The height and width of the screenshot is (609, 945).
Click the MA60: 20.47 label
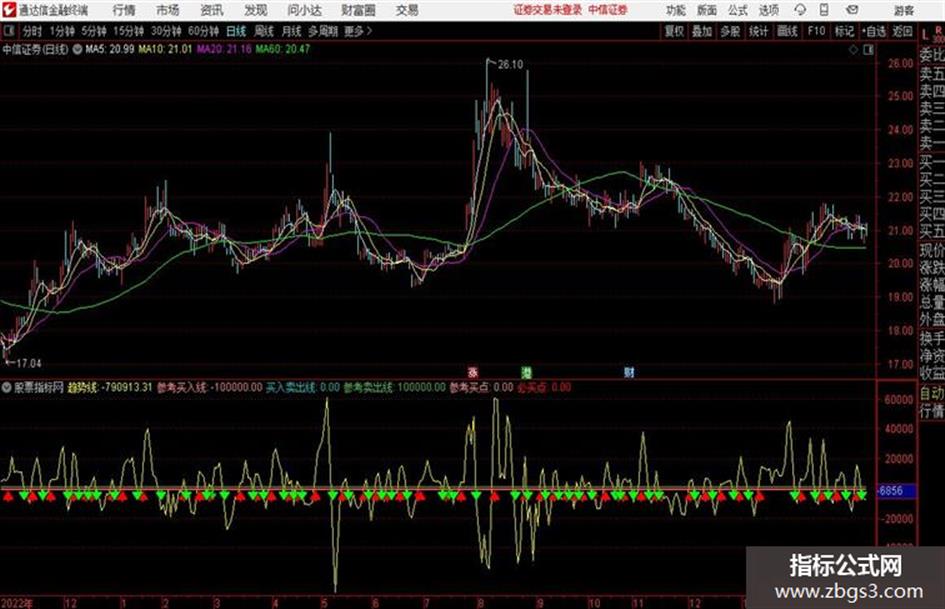(283, 49)
